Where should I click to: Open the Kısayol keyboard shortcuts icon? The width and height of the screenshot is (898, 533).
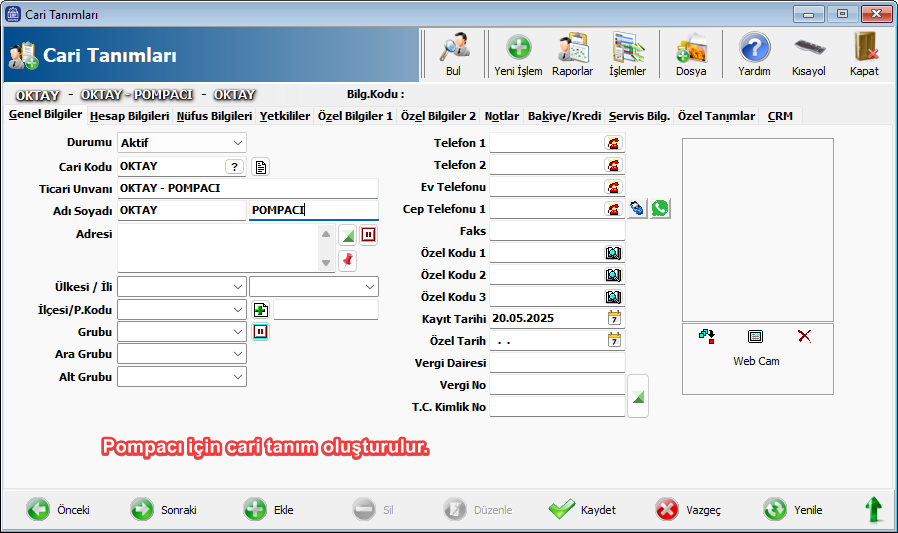pos(809,54)
